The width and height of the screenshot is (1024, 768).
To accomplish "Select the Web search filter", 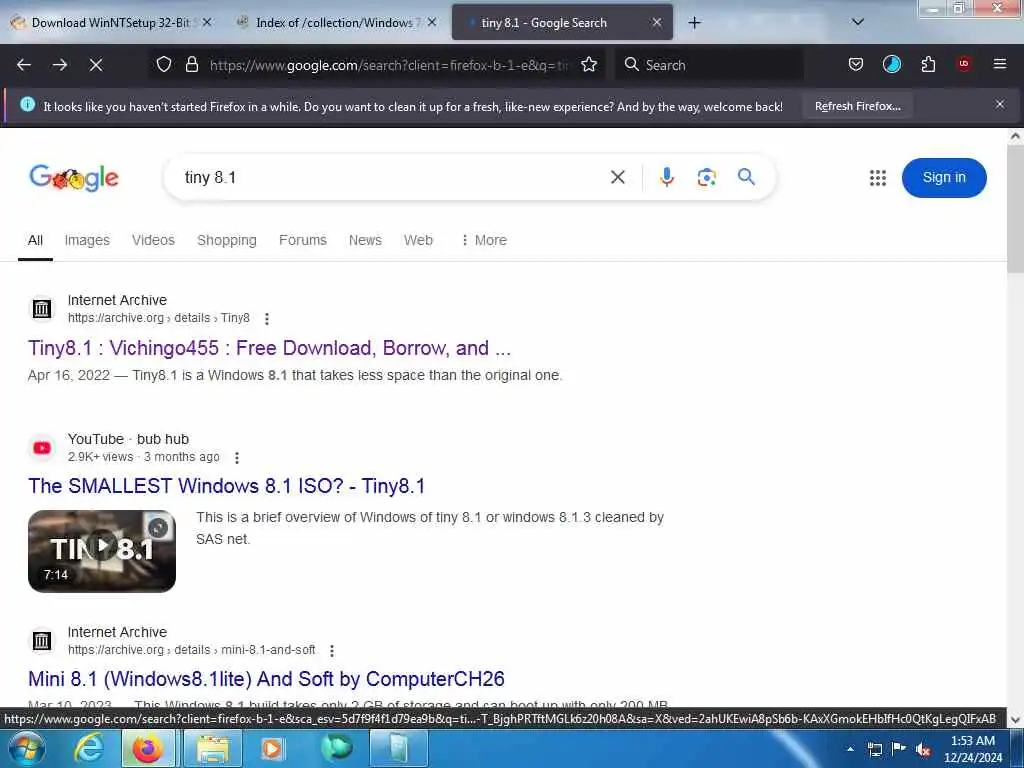I will pyautogui.click(x=418, y=240).
